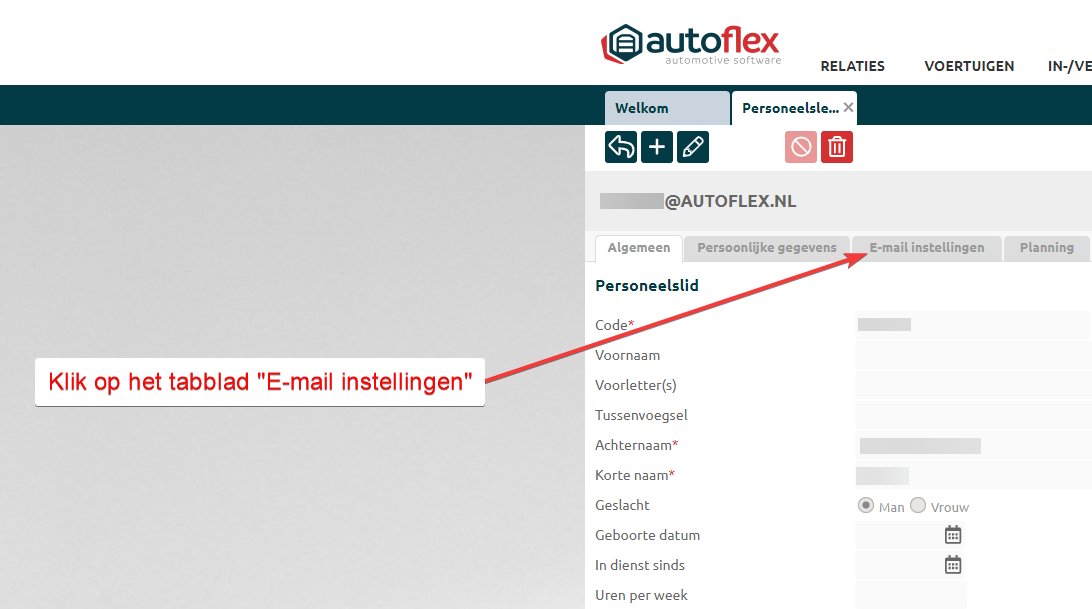Open the E-mail instellingen tab
This screenshot has width=1092, height=609.
[x=927, y=248]
